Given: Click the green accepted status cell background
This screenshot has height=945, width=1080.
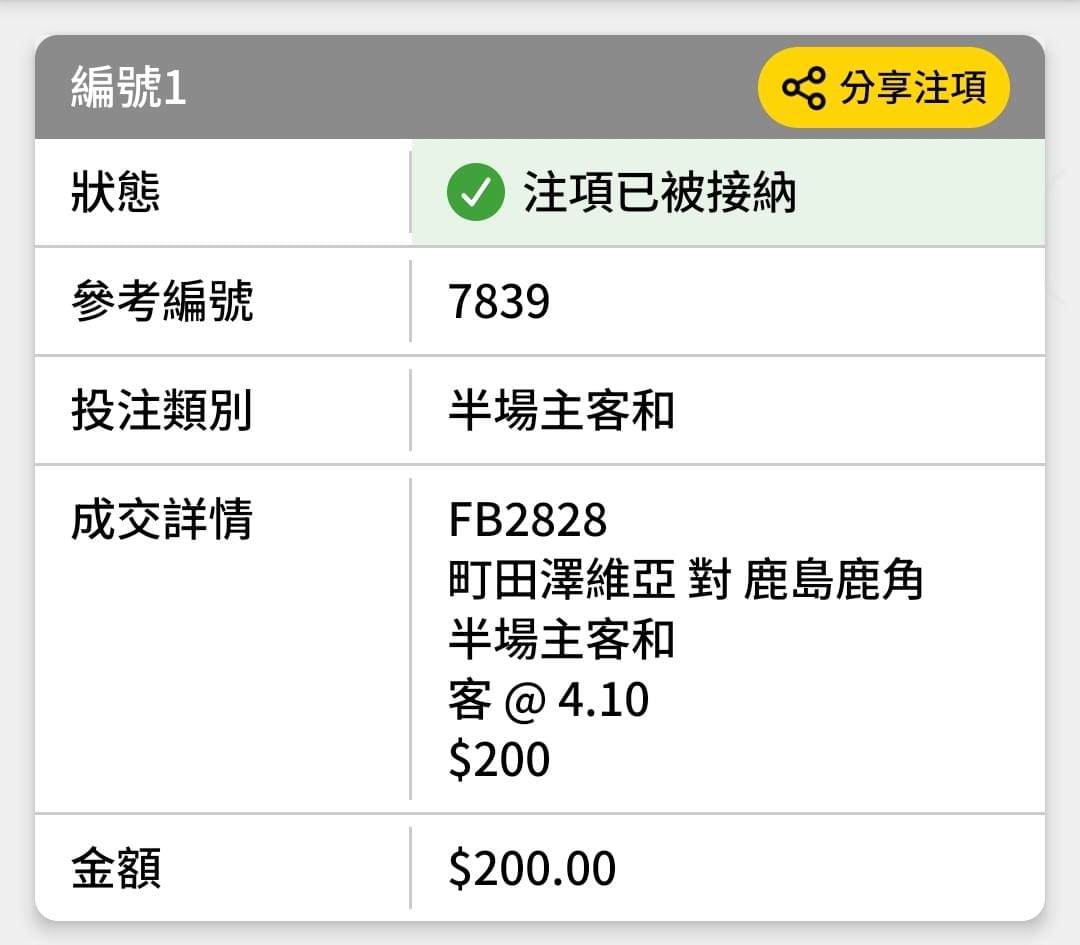Looking at the screenshot, I should [728, 192].
